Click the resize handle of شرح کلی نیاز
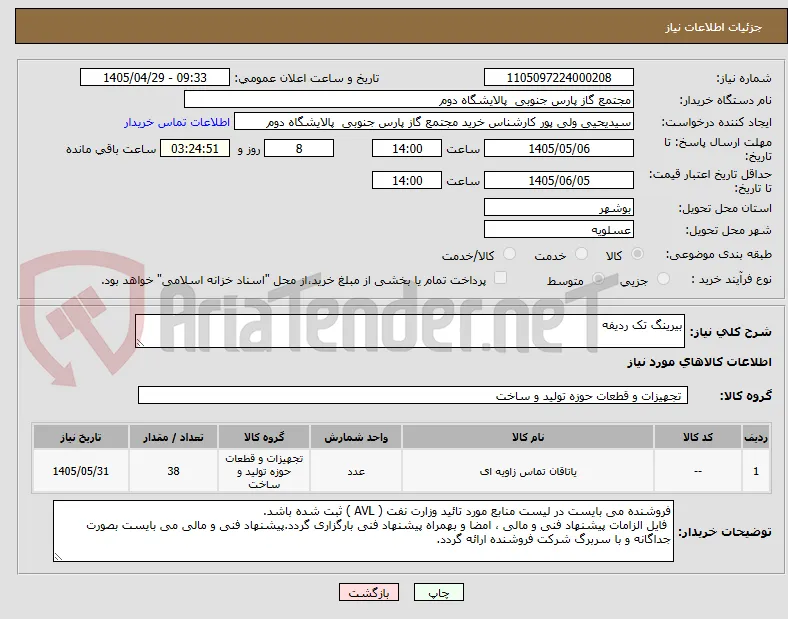 pos(140,343)
